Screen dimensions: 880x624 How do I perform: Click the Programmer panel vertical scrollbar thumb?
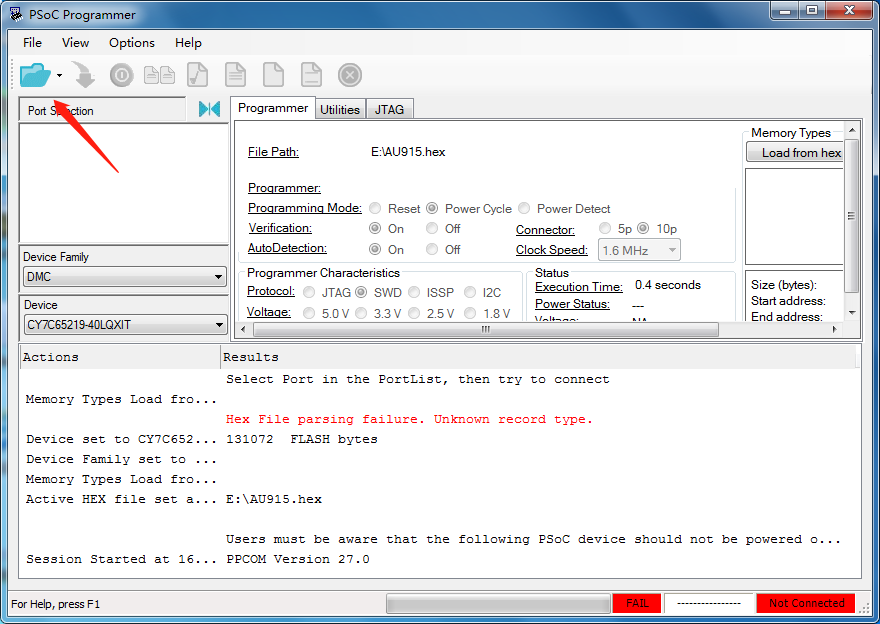[x=852, y=216]
